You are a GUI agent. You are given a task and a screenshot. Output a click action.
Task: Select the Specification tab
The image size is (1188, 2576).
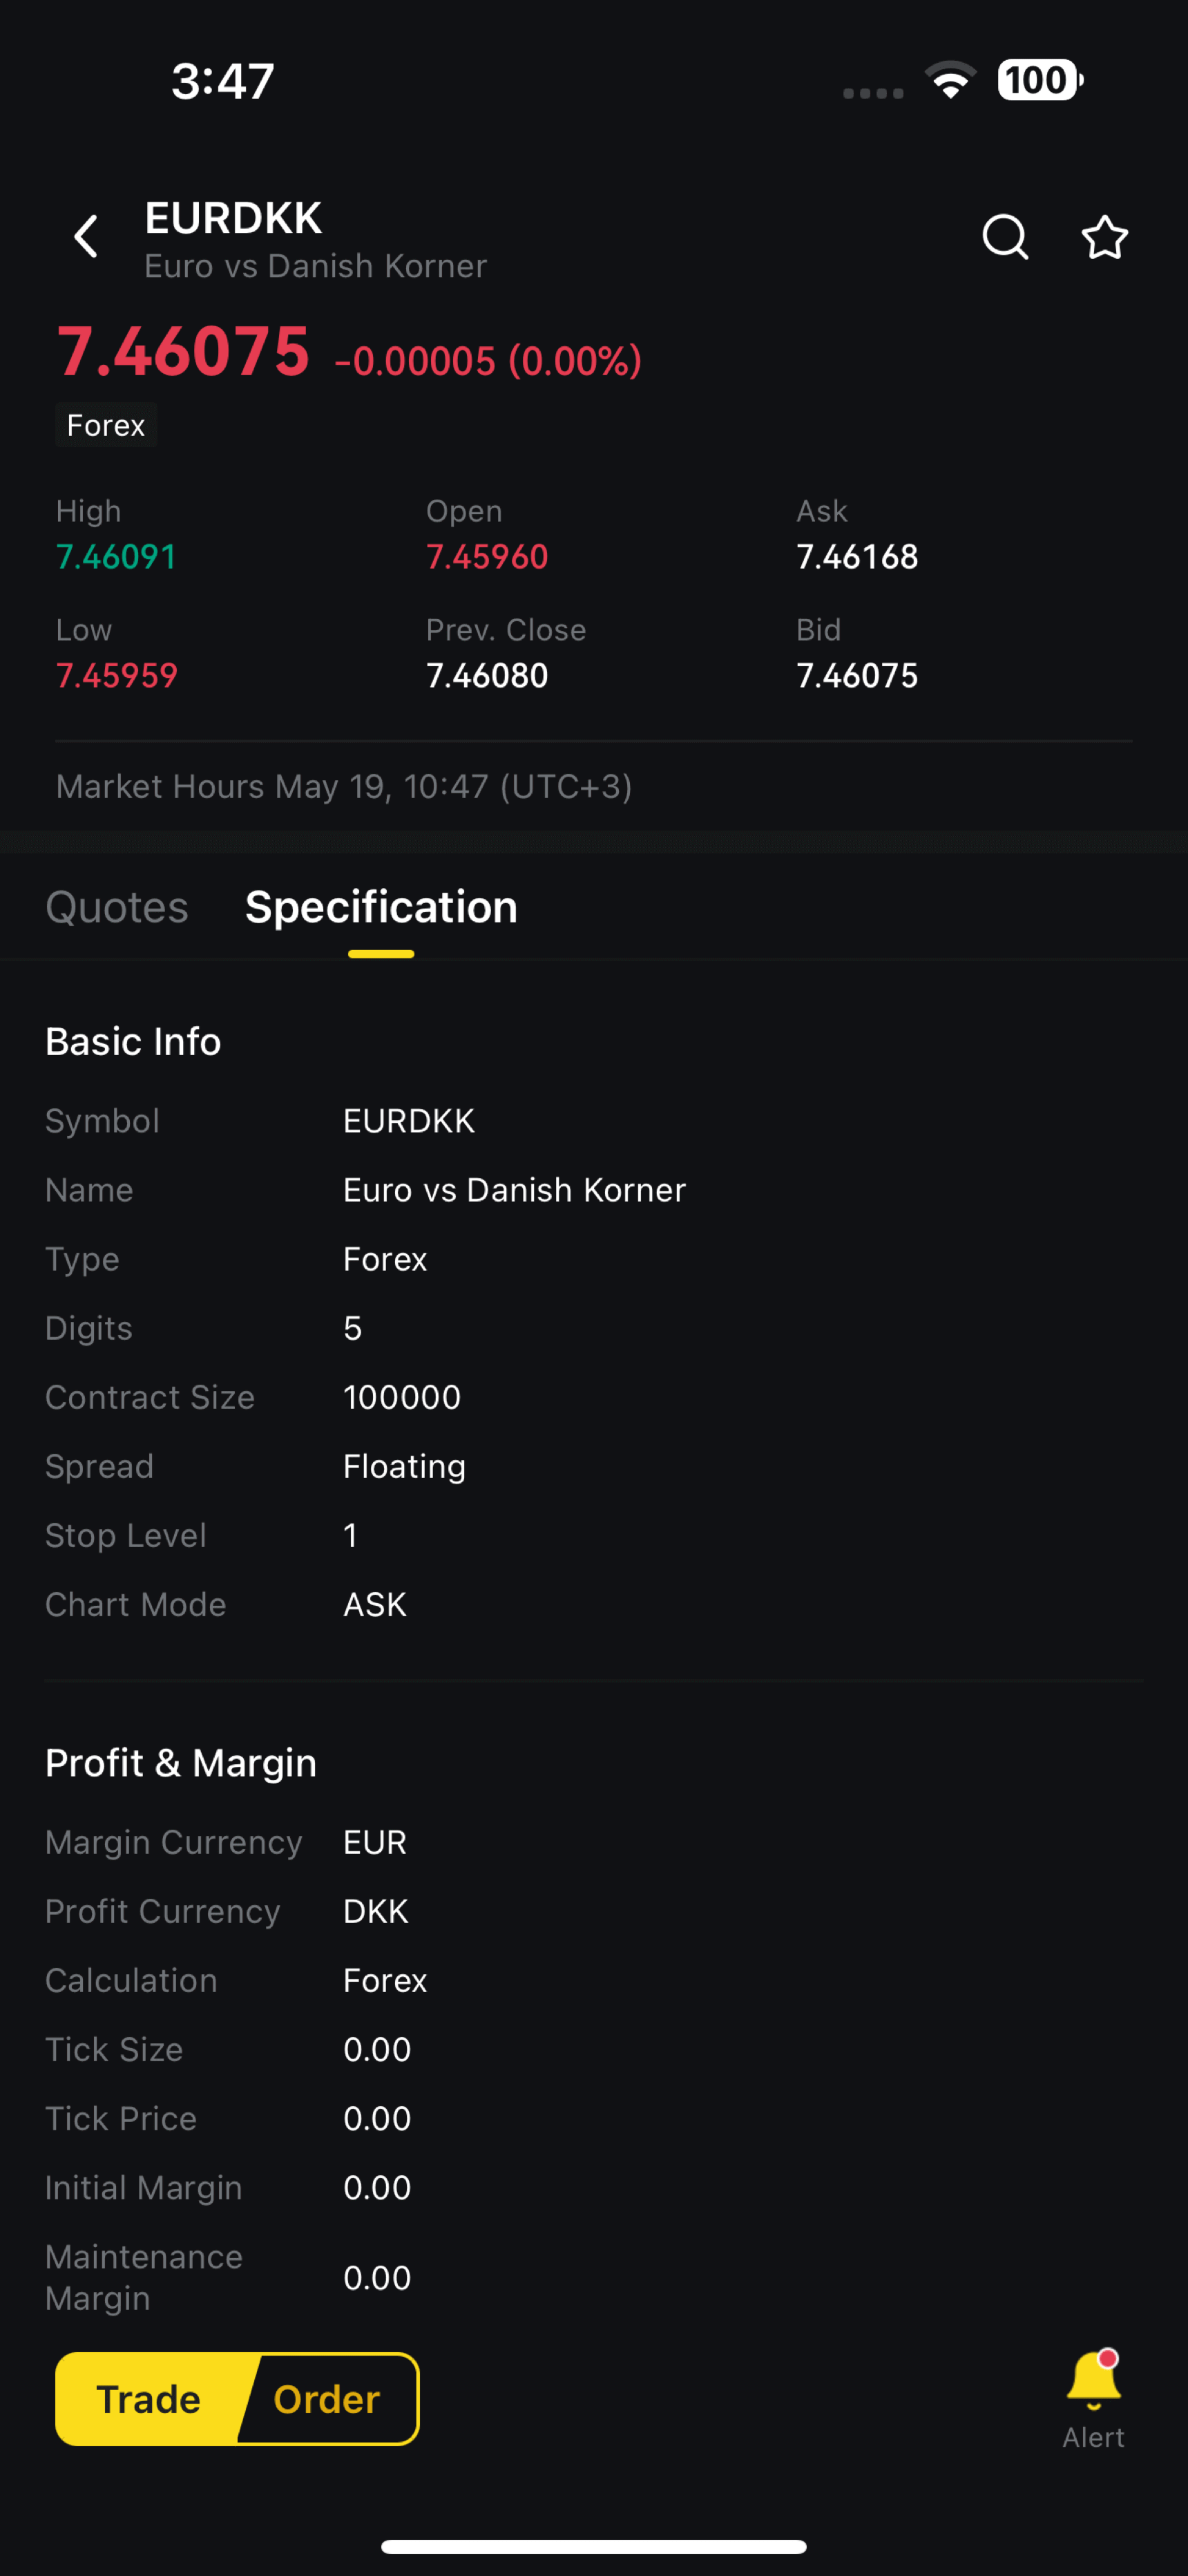pyautogui.click(x=381, y=908)
